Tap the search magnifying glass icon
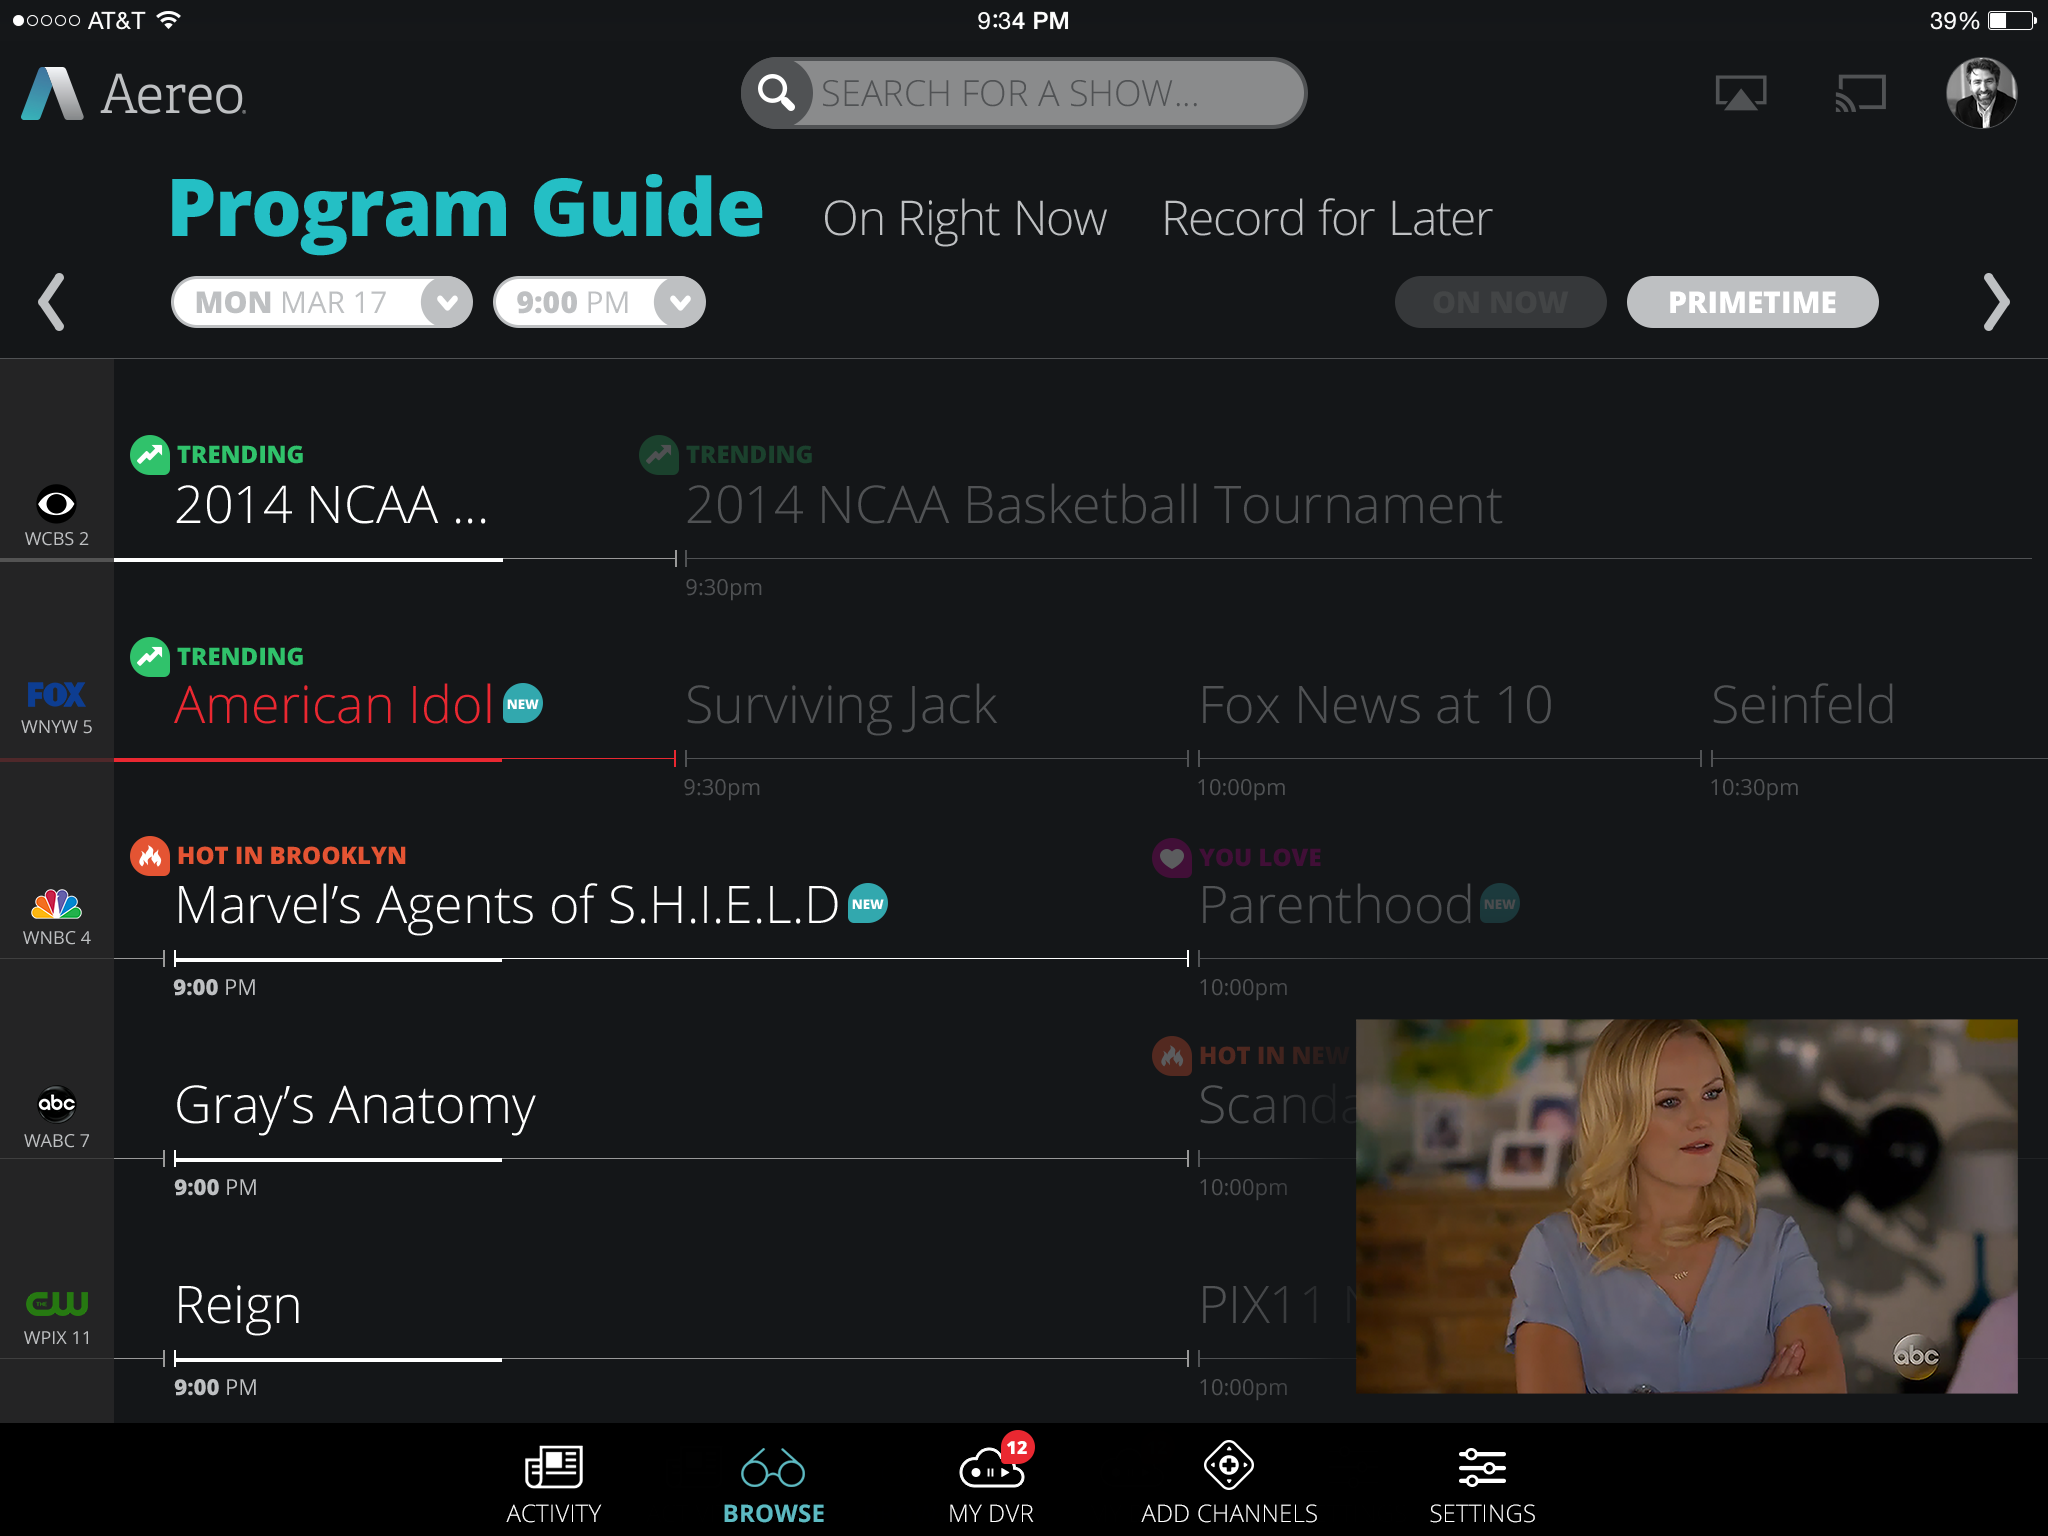 tap(776, 93)
